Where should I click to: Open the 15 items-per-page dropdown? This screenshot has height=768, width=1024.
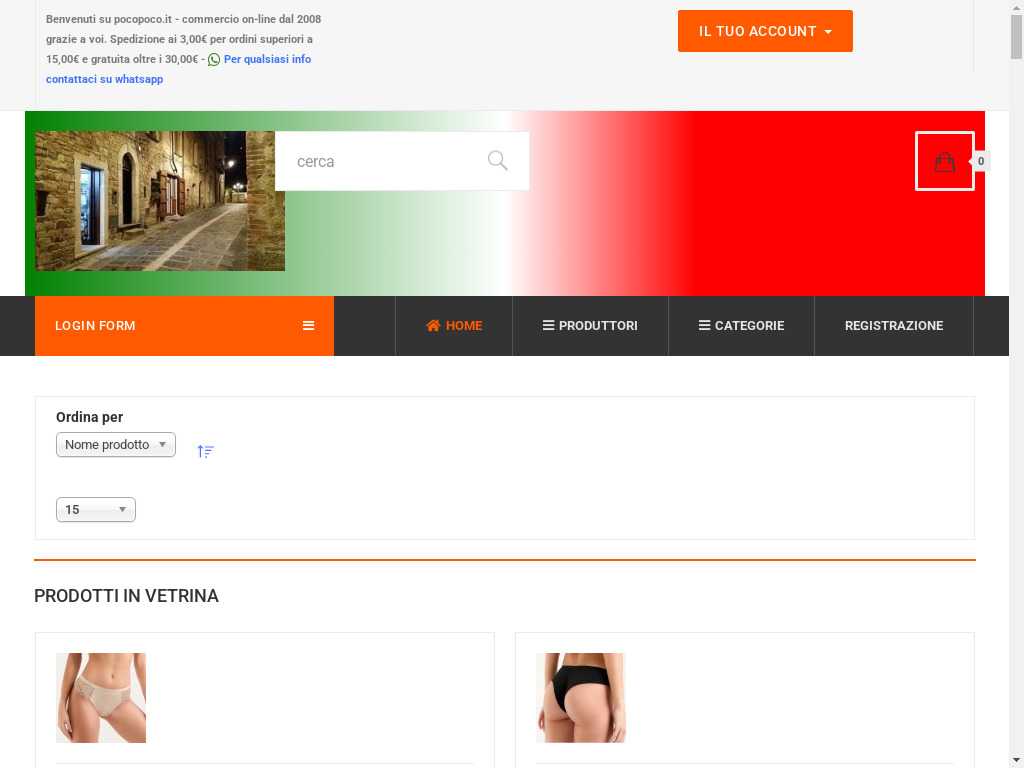(x=96, y=510)
